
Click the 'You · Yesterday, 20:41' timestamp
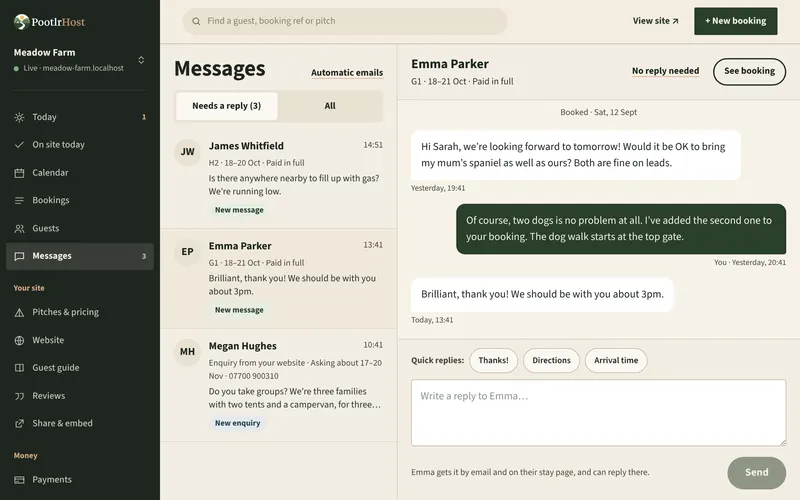pos(749,263)
